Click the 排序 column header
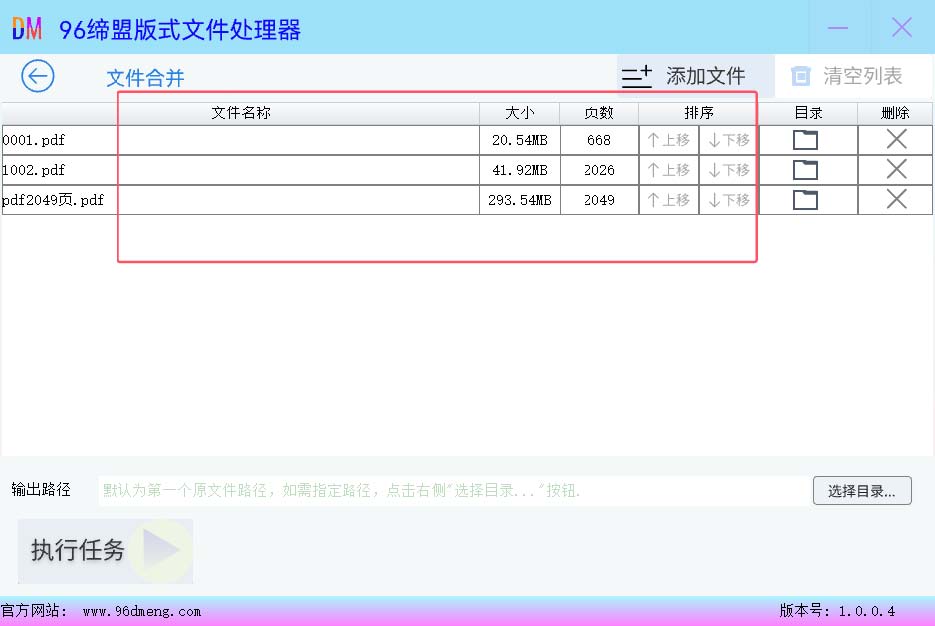Image resolution: width=935 pixels, height=626 pixels. point(698,113)
